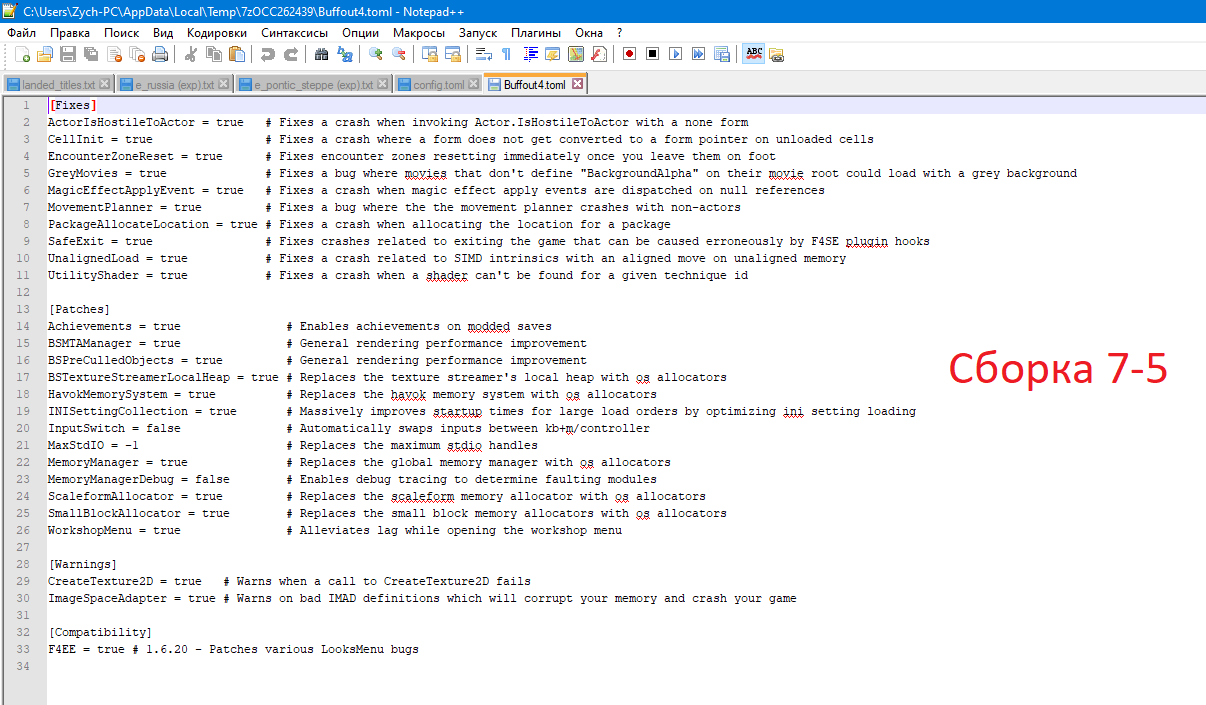
Task: Open the Кодировки menu
Action: click(x=216, y=33)
